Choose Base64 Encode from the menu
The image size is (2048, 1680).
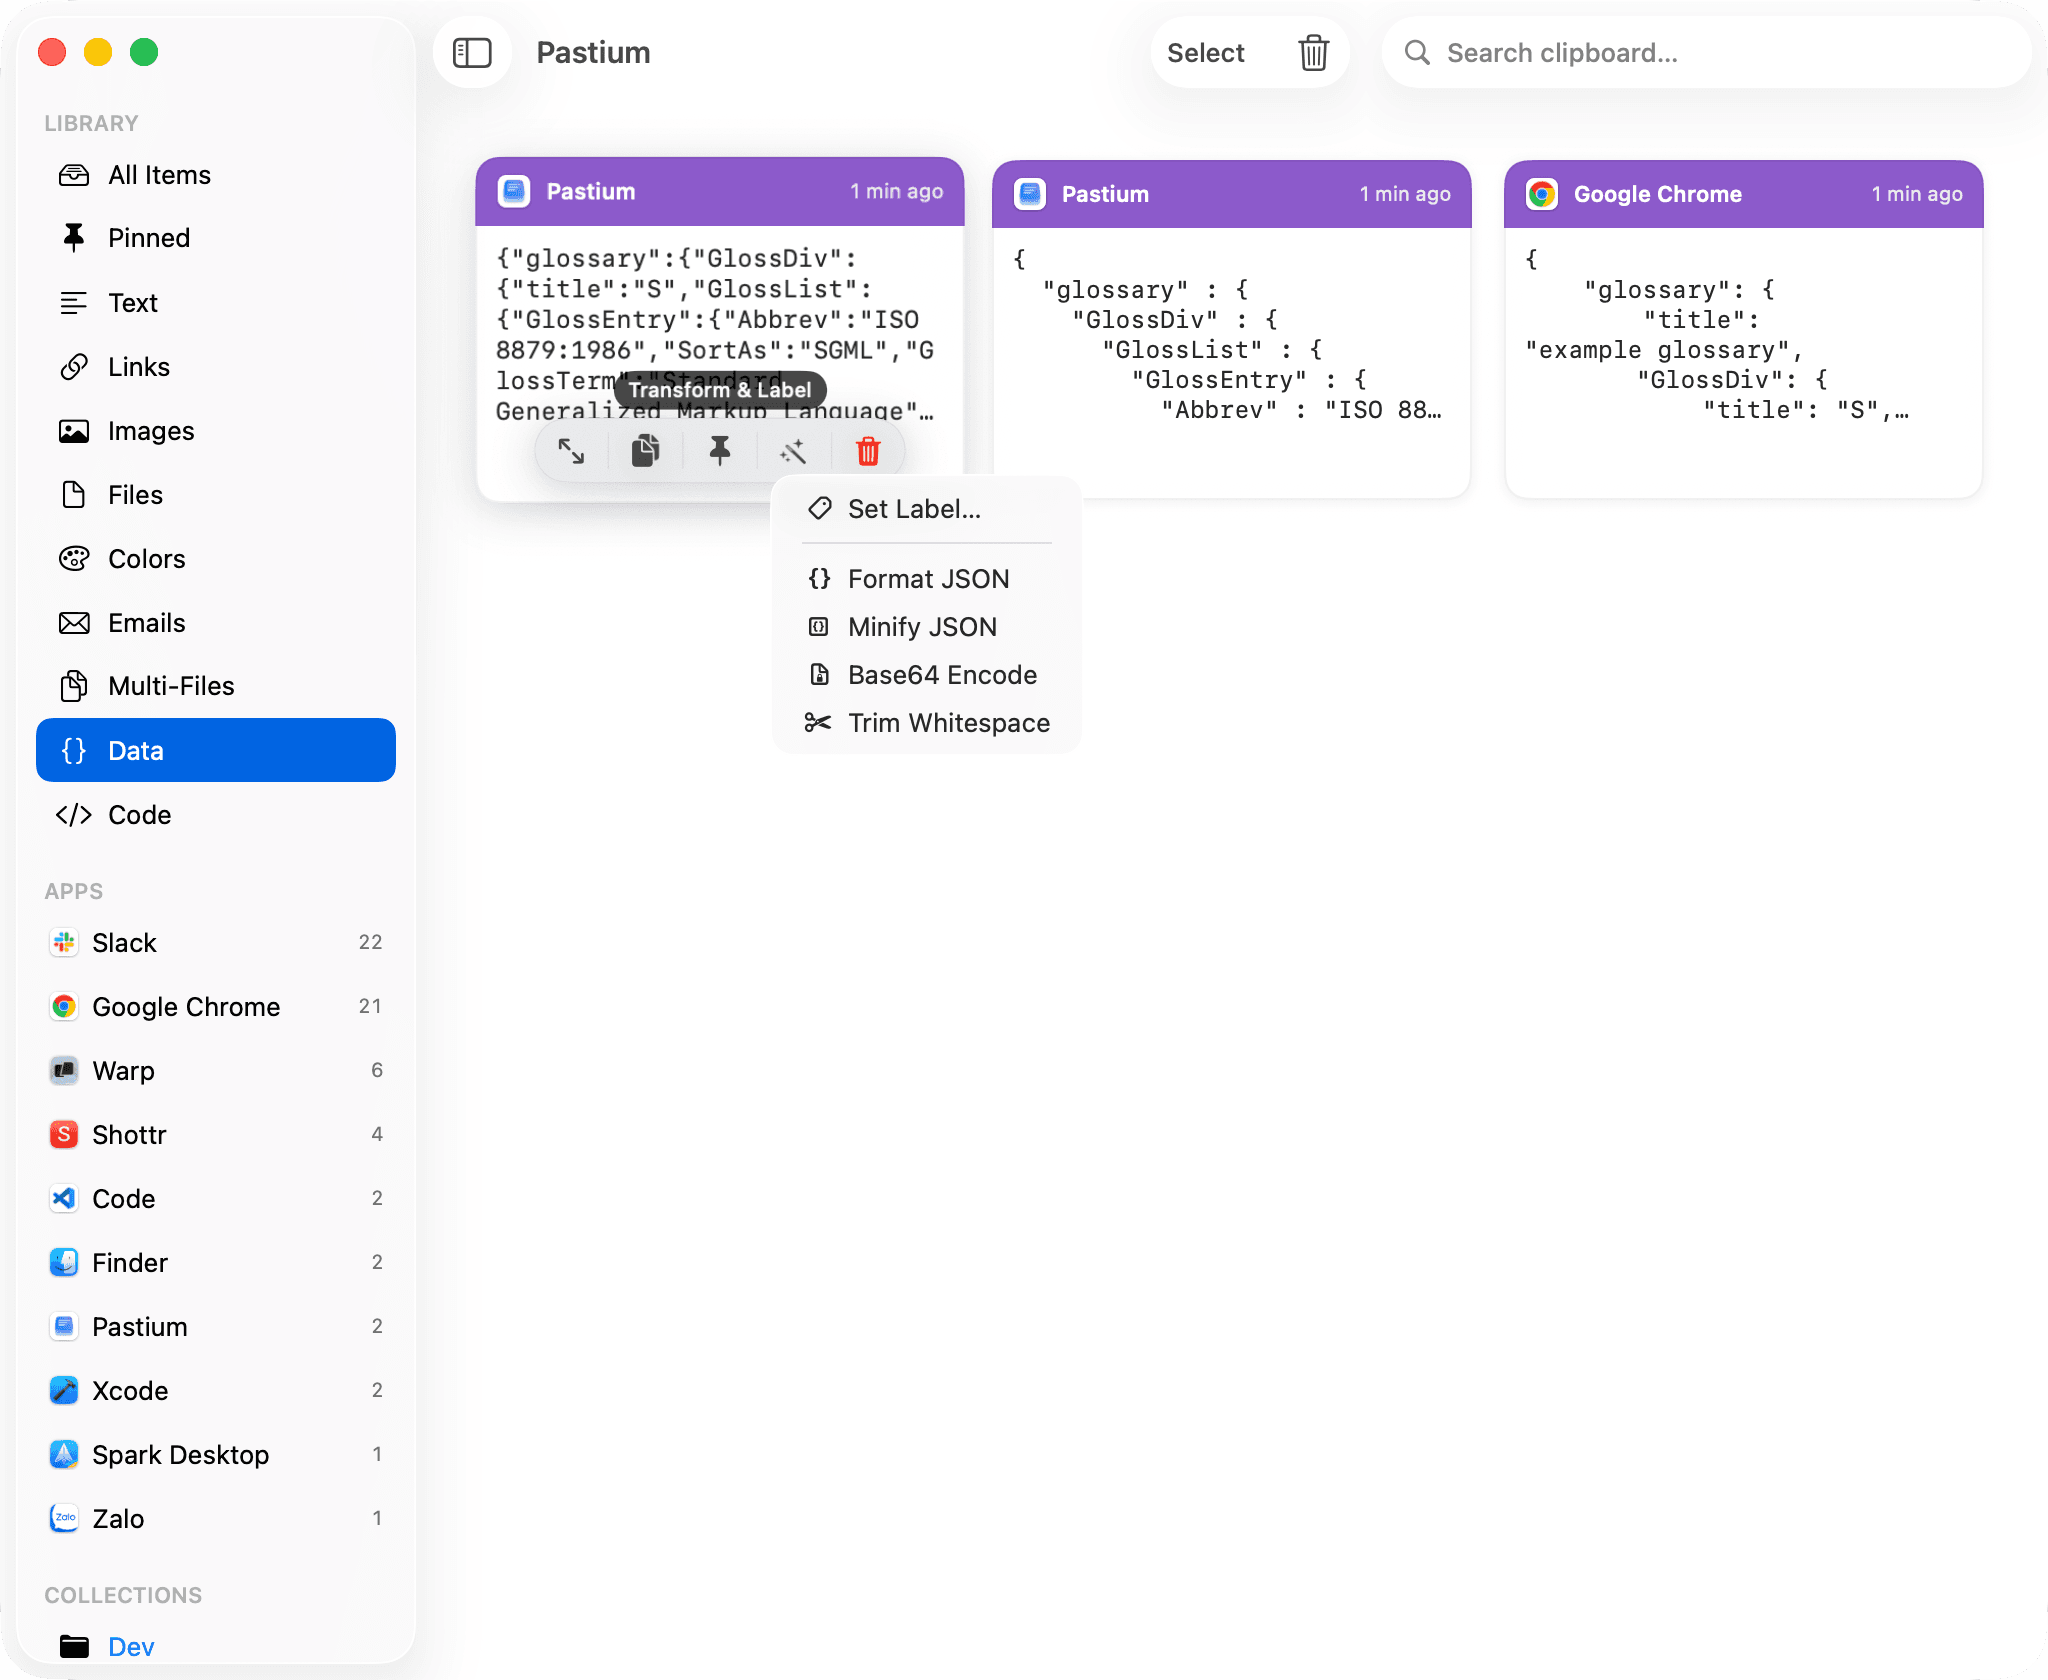pyautogui.click(x=926, y=675)
